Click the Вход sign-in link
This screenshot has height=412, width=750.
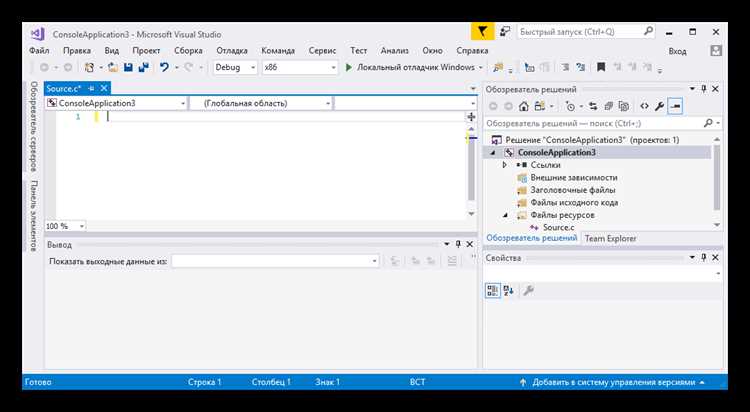[677, 51]
